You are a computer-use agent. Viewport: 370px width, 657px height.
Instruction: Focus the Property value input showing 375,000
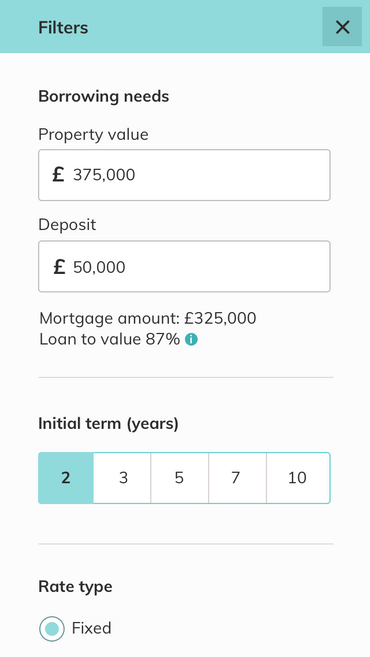click(184, 175)
